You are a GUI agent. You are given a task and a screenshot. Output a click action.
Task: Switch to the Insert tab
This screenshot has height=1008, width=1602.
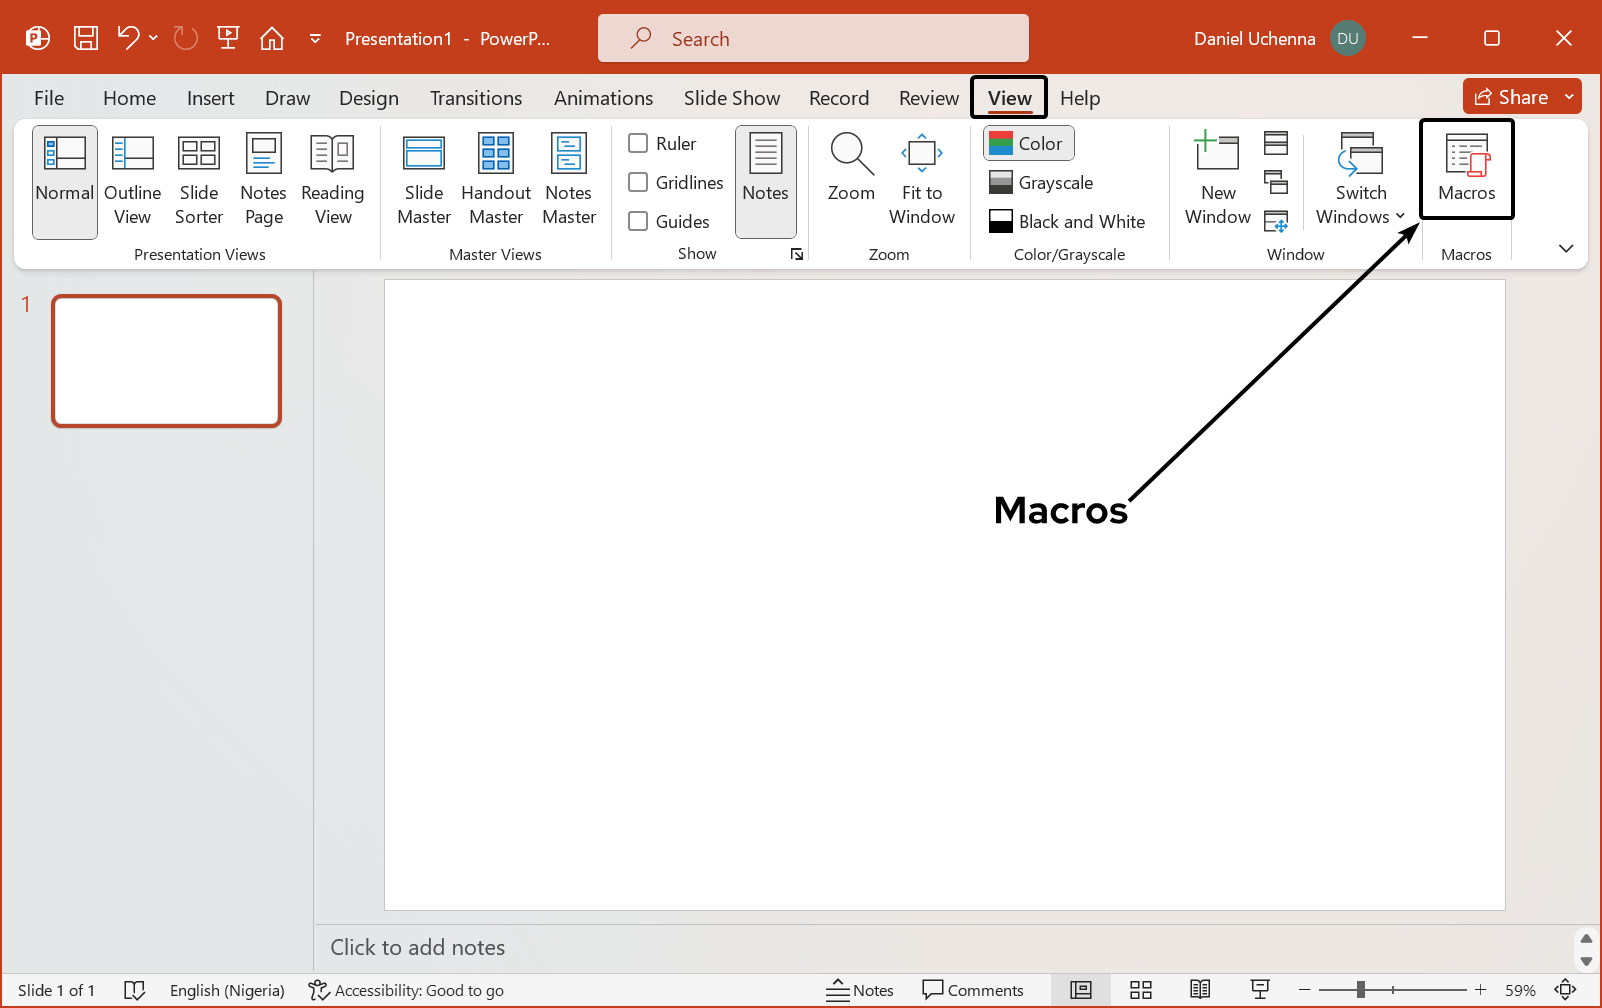[x=210, y=98]
